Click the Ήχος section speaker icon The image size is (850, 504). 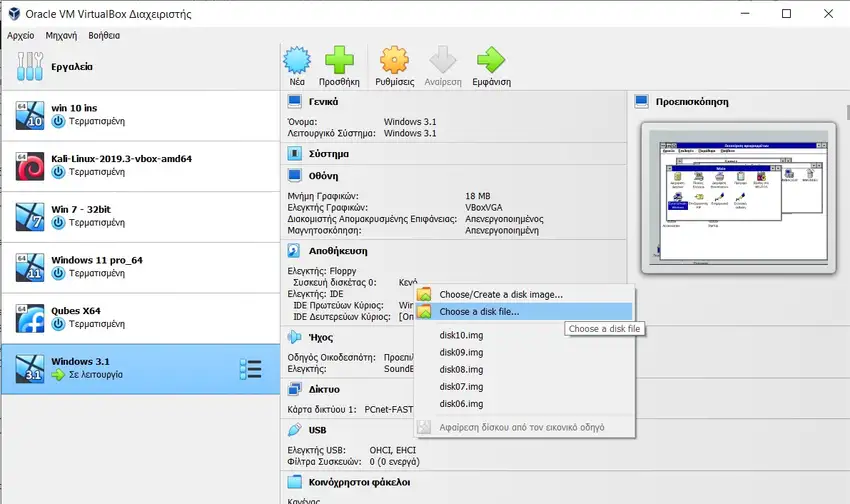294,337
